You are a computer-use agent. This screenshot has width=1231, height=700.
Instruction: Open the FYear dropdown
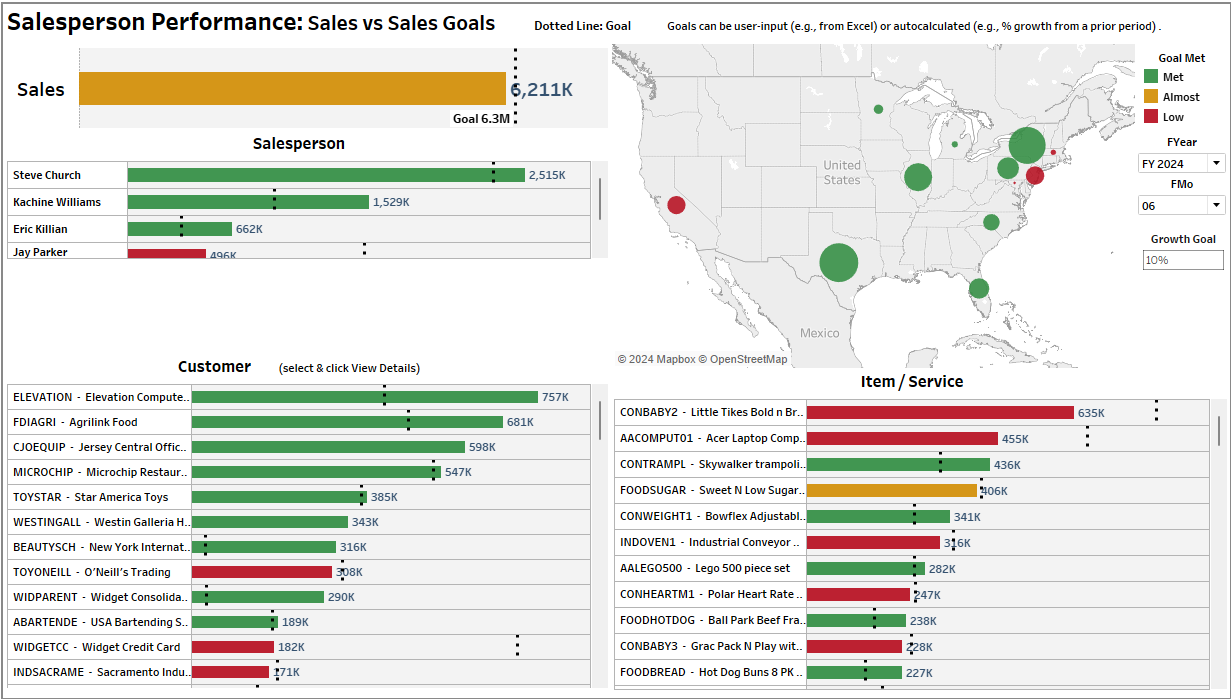(1181, 163)
